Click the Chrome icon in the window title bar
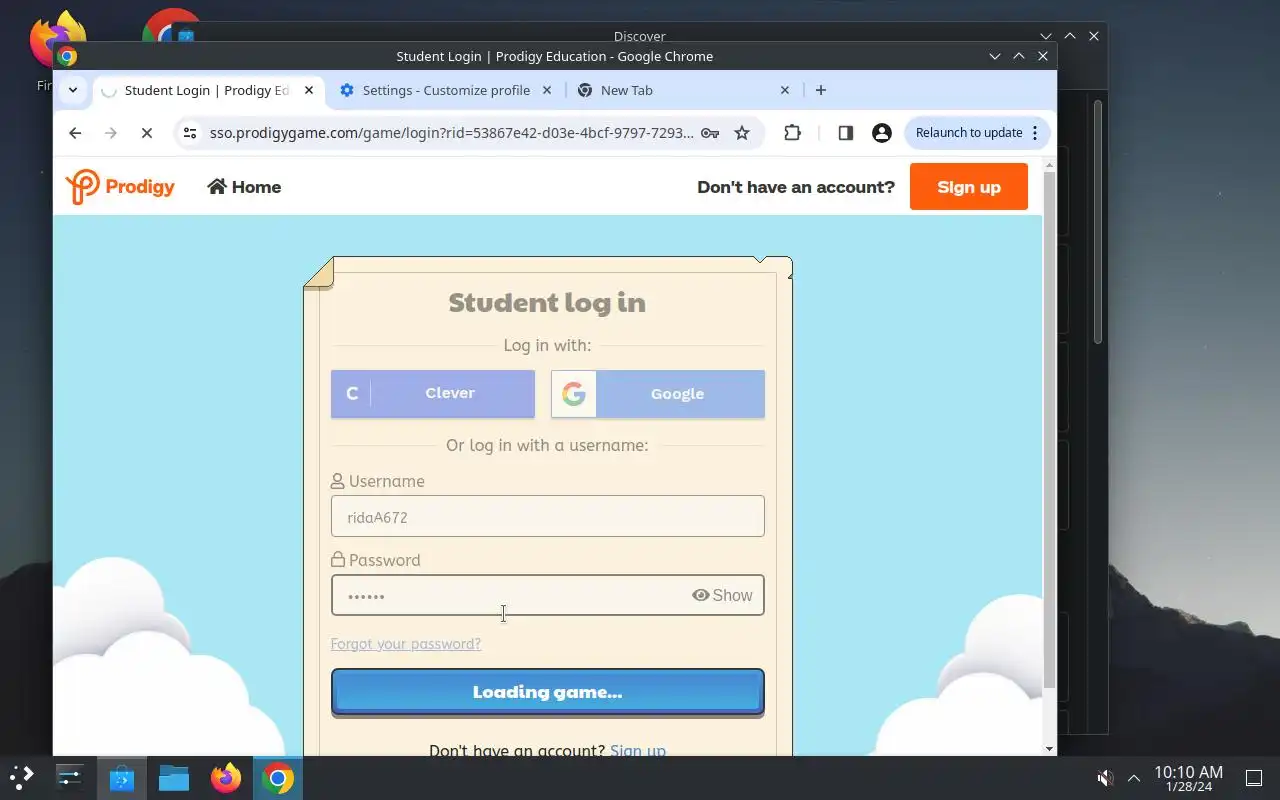The width and height of the screenshot is (1280, 800). (x=67, y=56)
